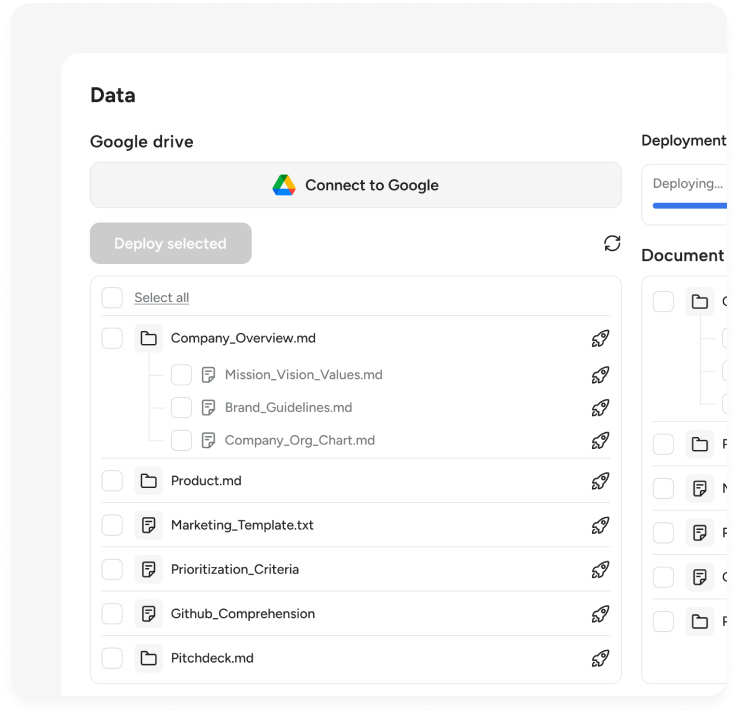Collapse the Company_Overview.md folder
738x715 pixels.
coord(149,338)
